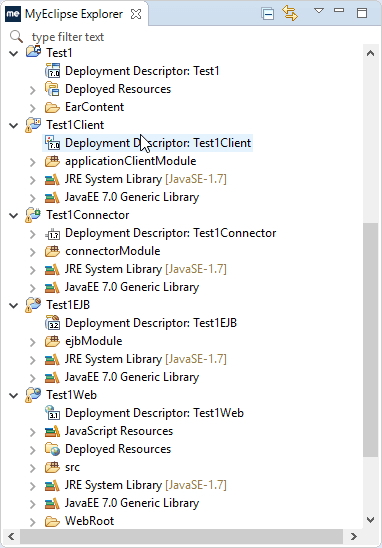This screenshot has height=548, width=382.
Task: Toggle Link with Editor arrows icon
Action: 290,13
